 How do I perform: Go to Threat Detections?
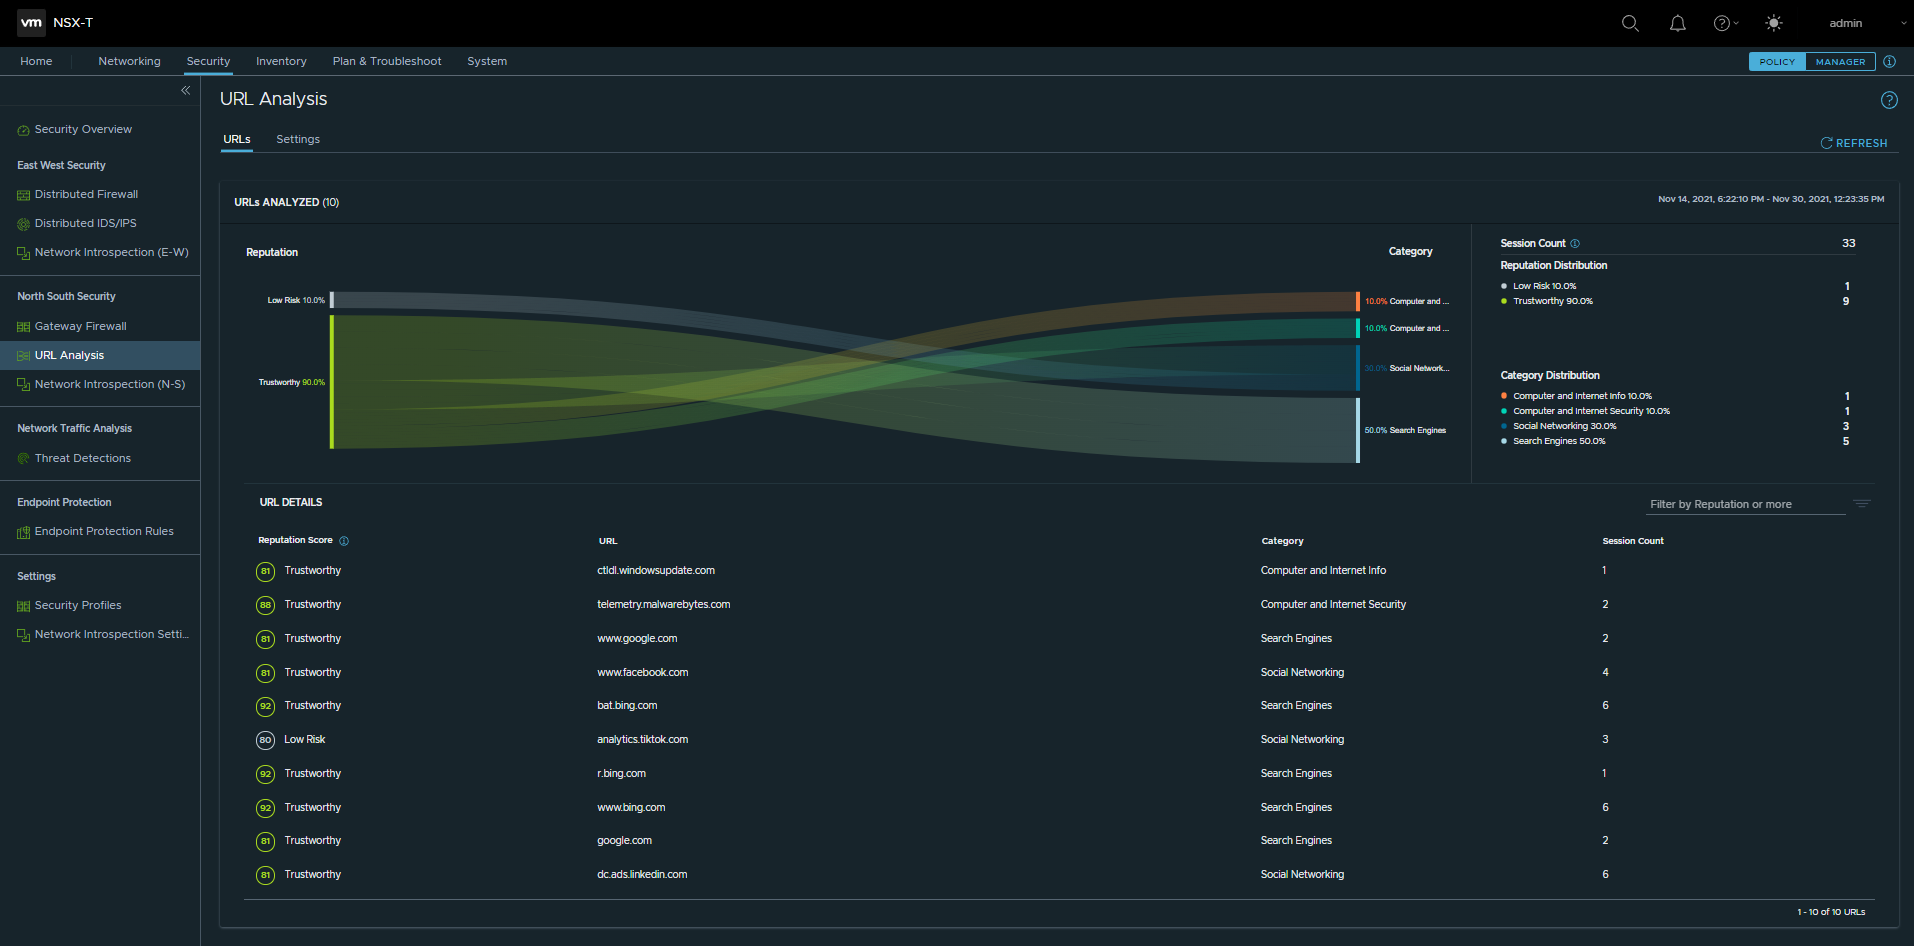pyautogui.click(x=83, y=458)
